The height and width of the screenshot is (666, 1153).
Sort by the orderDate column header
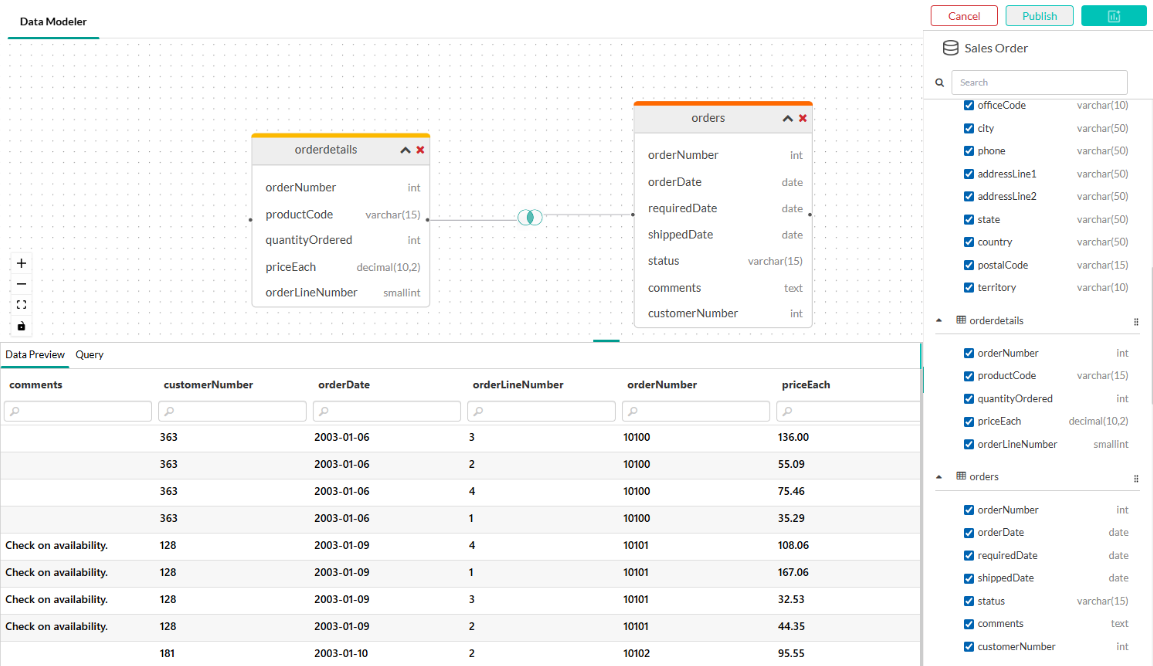pyautogui.click(x=344, y=384)
